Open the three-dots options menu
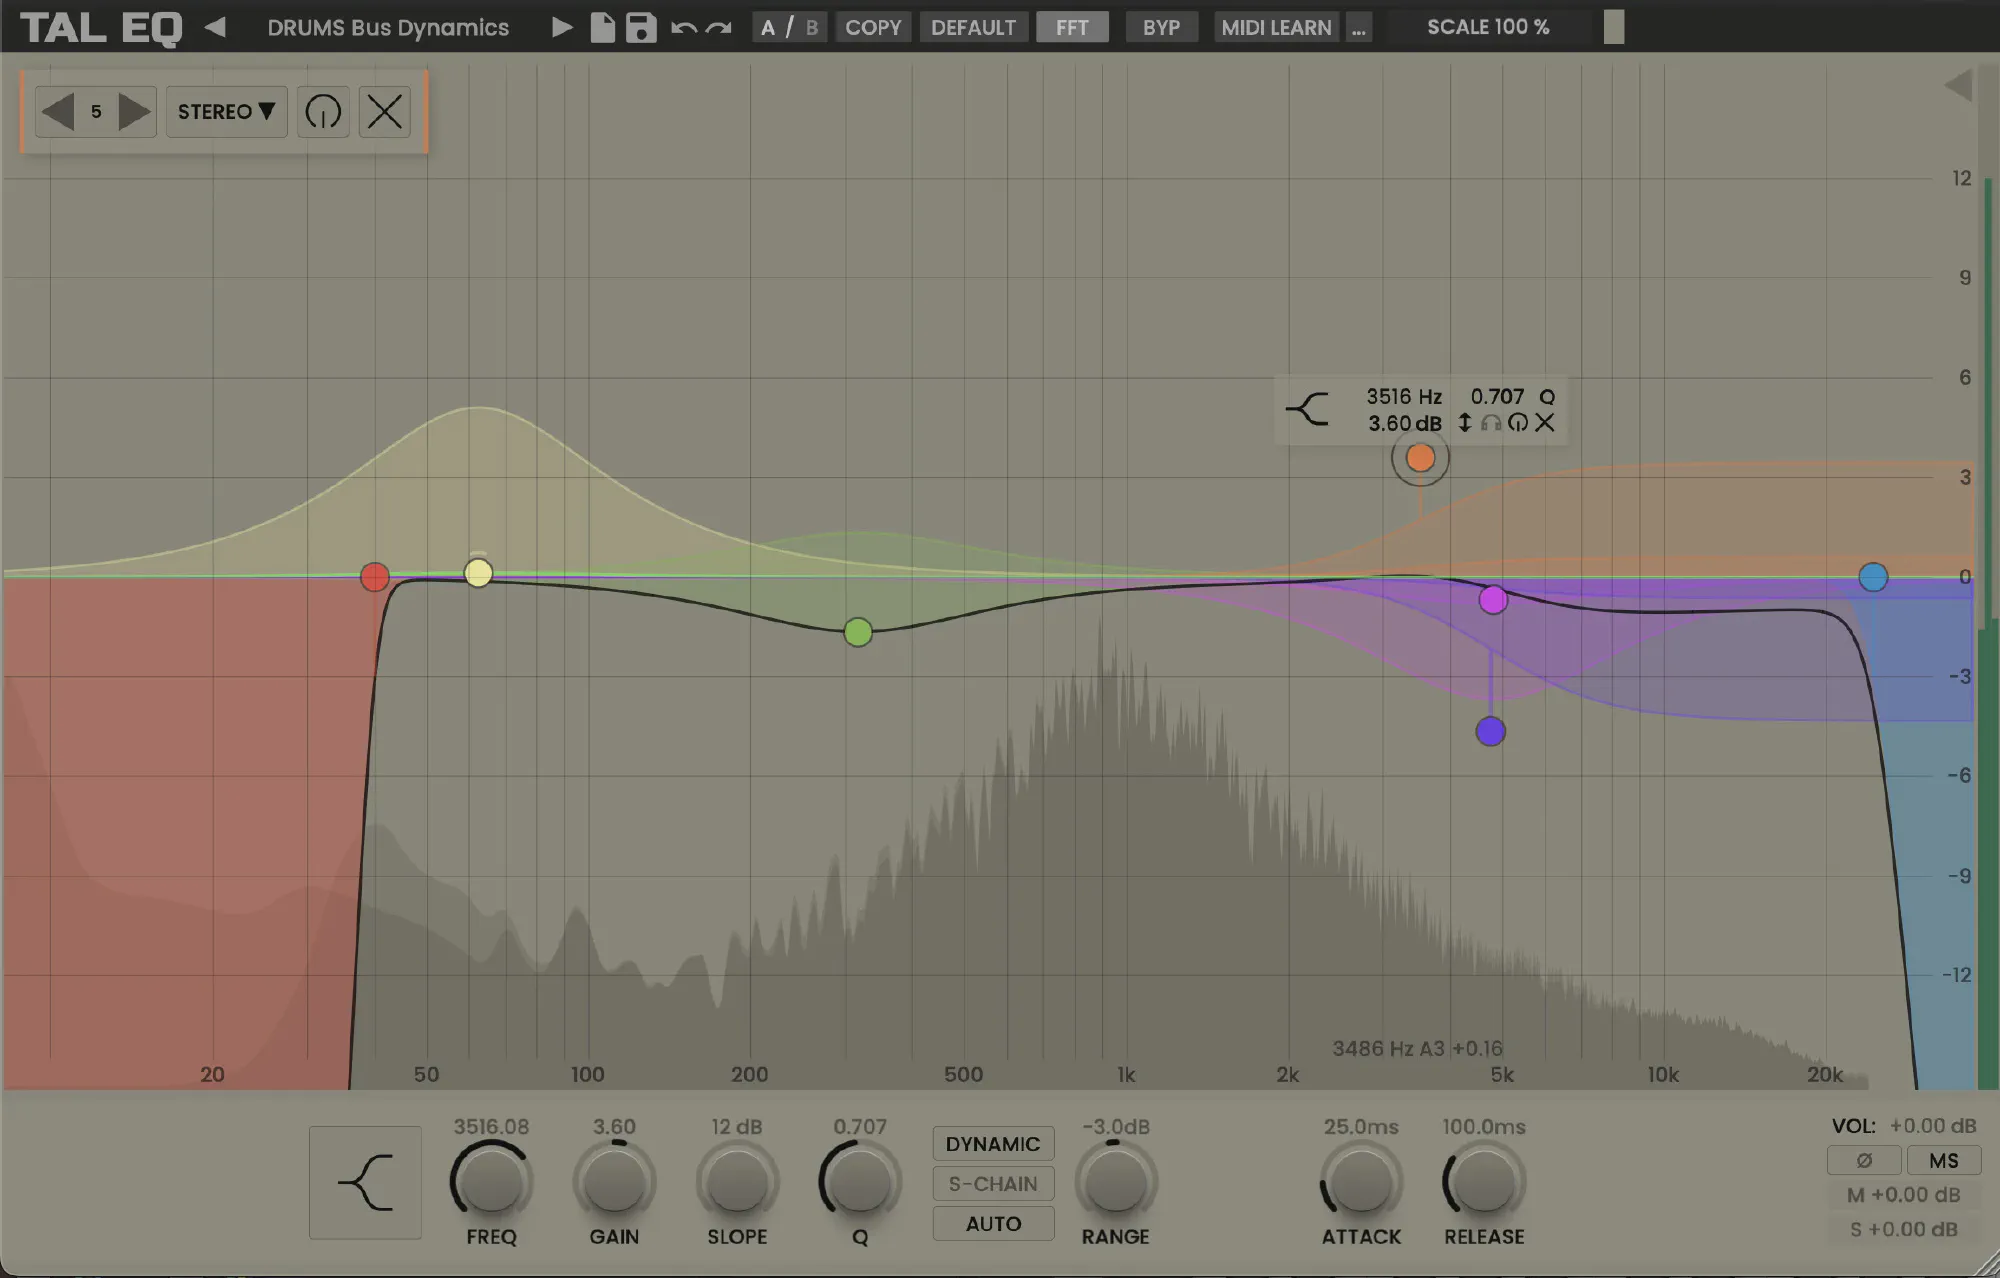The height and width of the screenshot is (1278, 2000). (1358, 27)
